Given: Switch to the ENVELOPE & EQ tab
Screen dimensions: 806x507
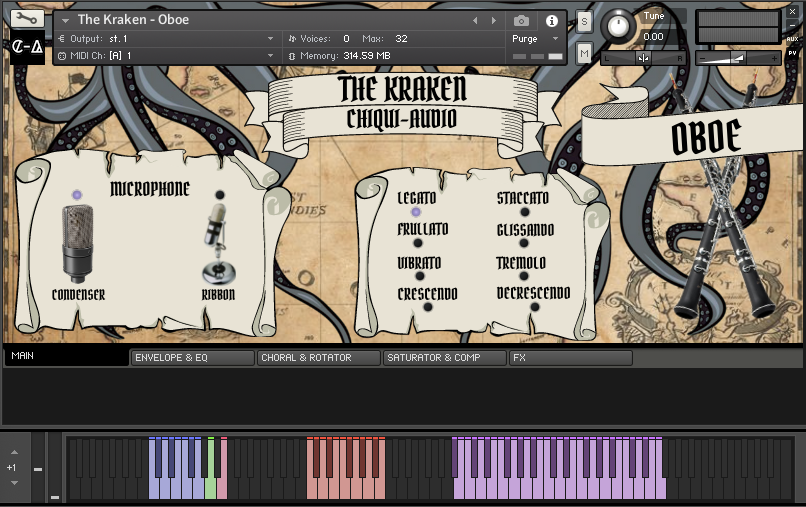Looking at the screenshot, I should (192, 357).
